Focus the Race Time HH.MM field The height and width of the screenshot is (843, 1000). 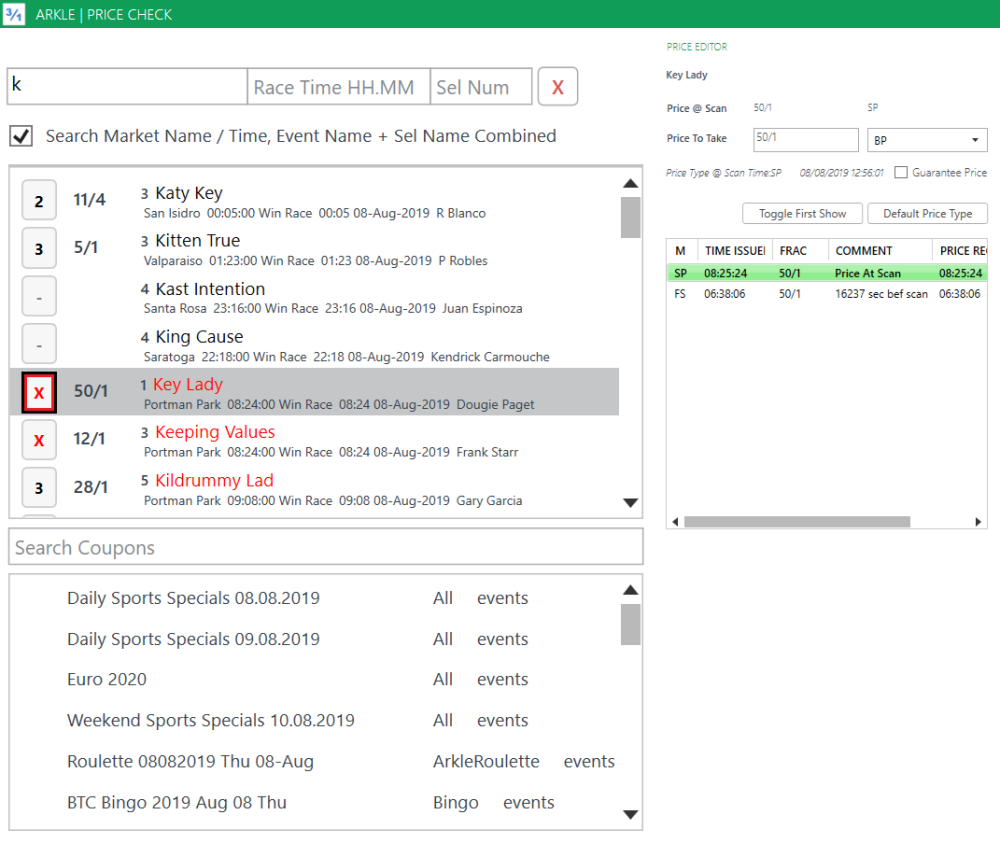(x=339, y=86)
